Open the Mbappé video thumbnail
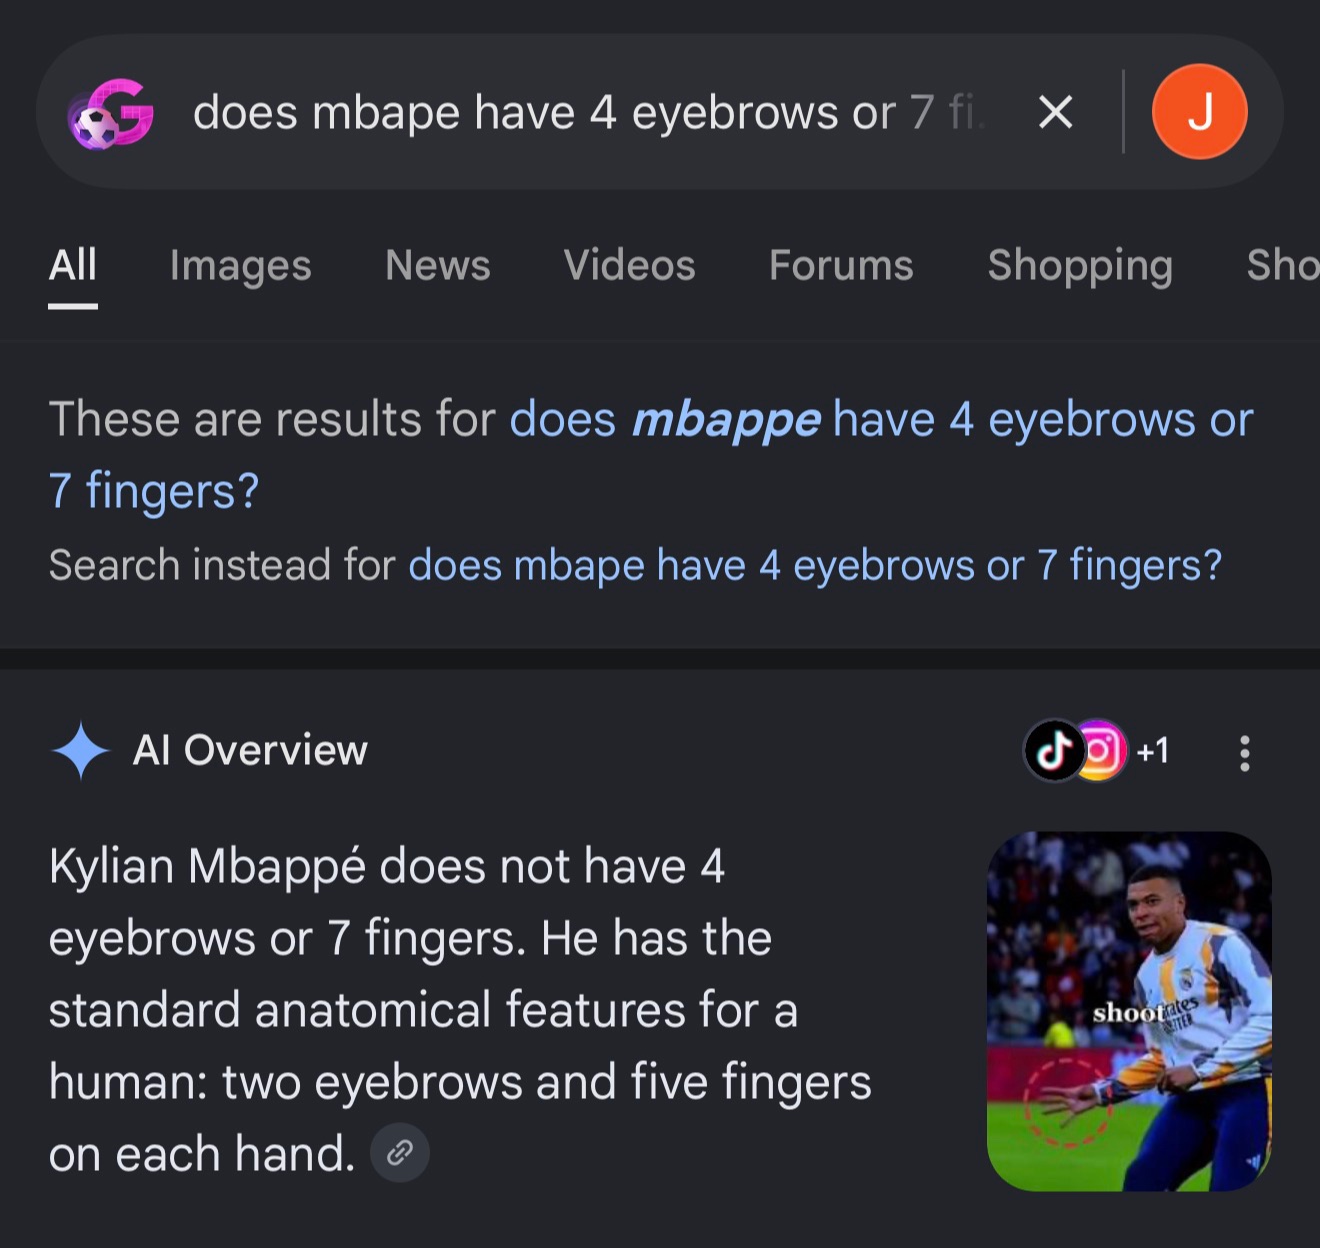 [1129, 1011]
